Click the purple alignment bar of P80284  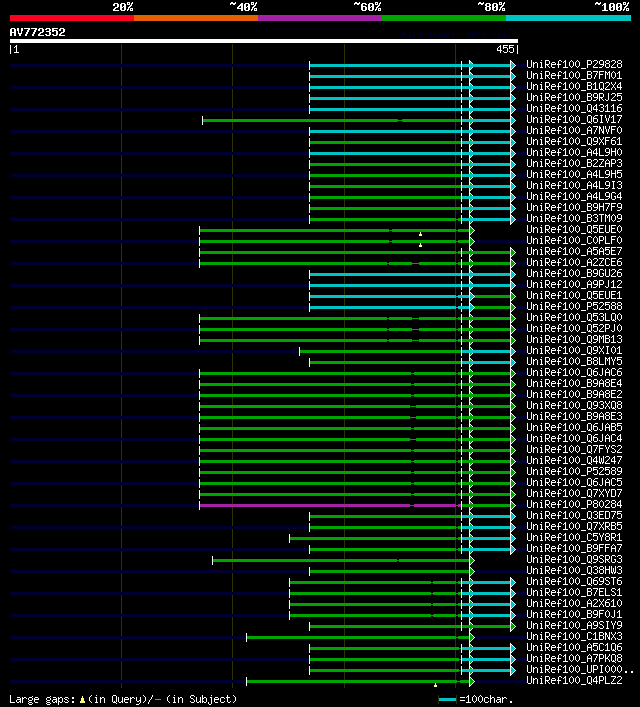pyautogui.click(x=329, y=505)
